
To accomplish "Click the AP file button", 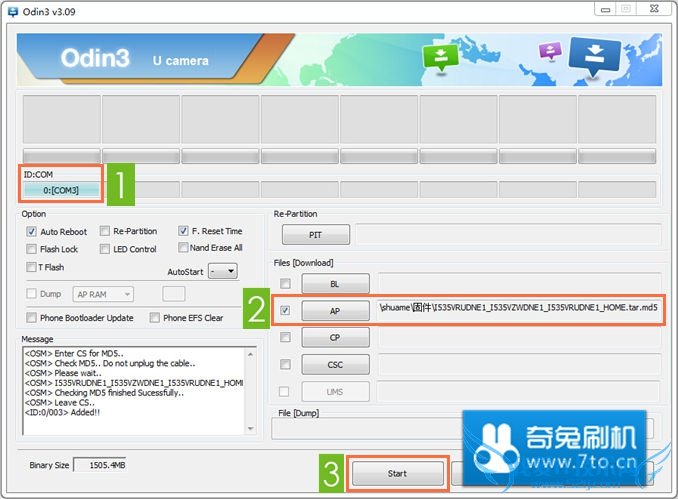I will click(336, 310).
